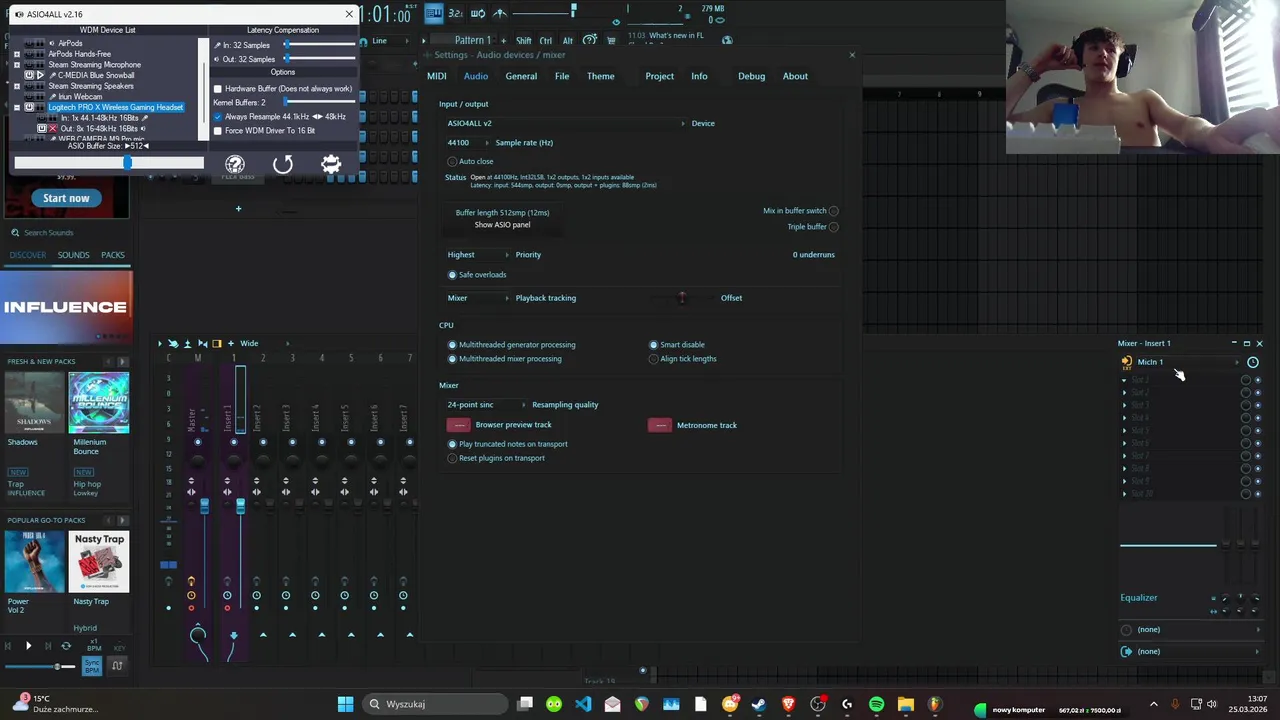Click the Windows Start button
This screenshot has width=1280, height=720.
coord(345,704)
